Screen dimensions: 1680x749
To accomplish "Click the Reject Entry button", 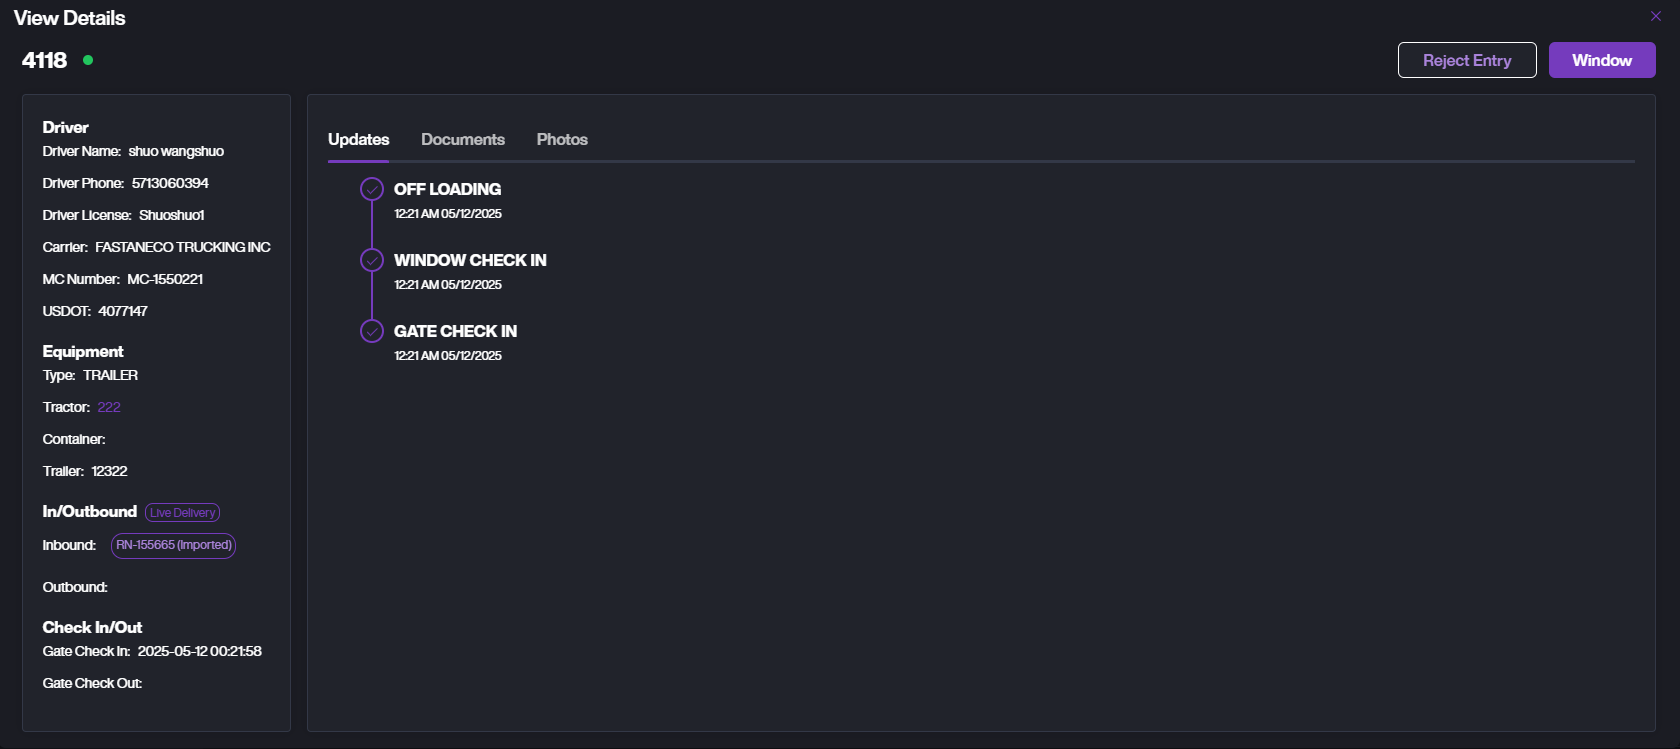I will point(1466,60).
